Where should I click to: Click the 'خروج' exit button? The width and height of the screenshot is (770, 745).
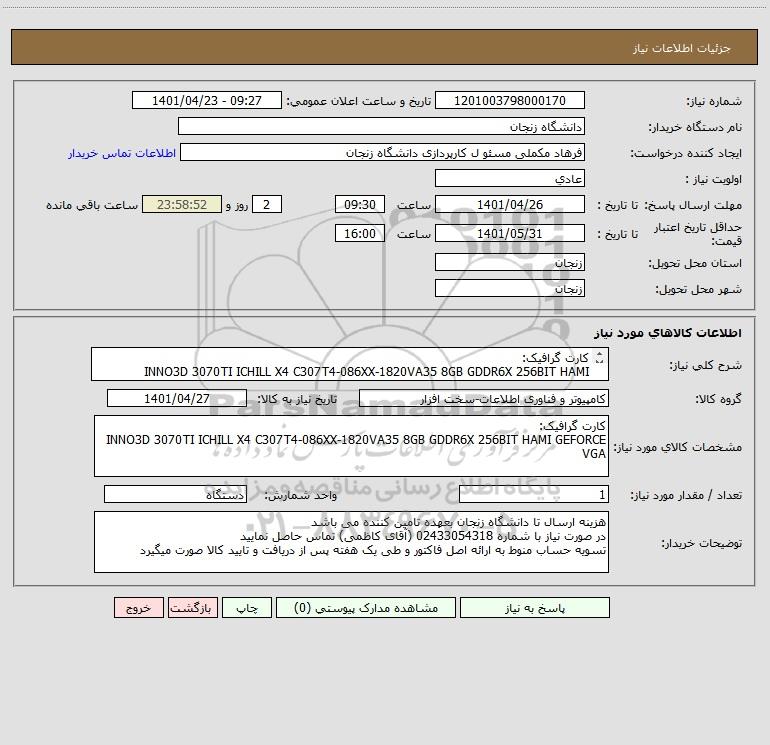138,608
